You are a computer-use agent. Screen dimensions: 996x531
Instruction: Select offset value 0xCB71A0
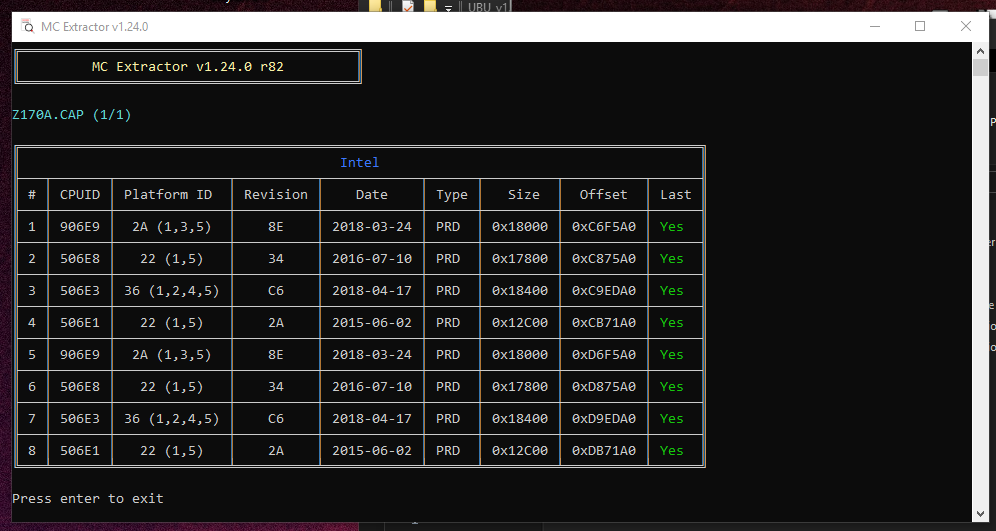603,323
